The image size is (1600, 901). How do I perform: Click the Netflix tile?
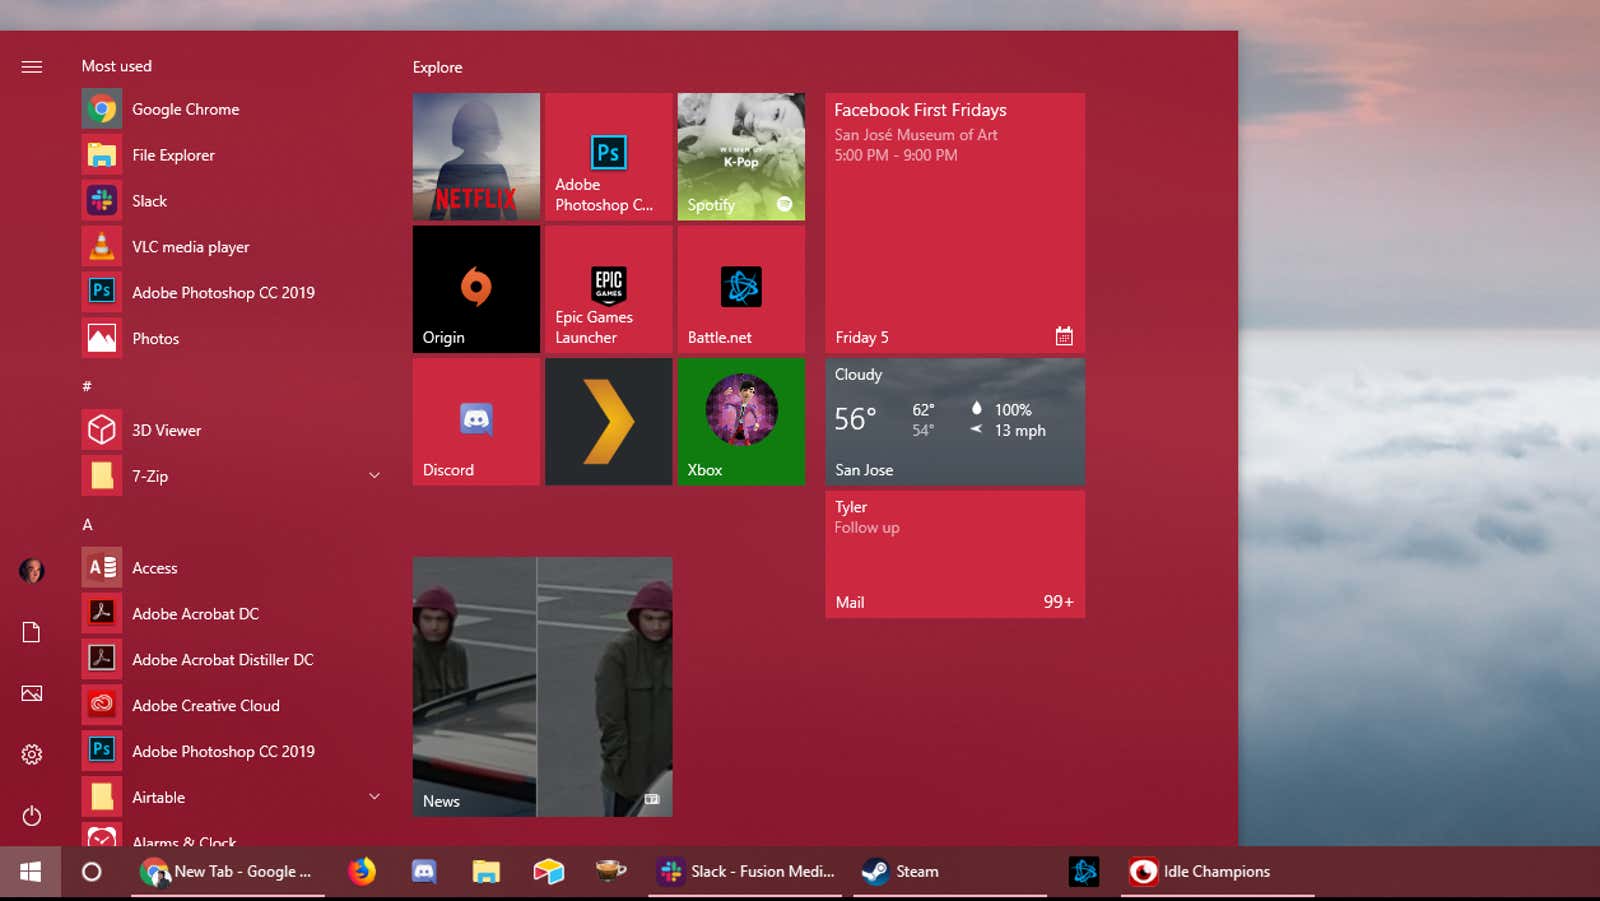[476, 157]
